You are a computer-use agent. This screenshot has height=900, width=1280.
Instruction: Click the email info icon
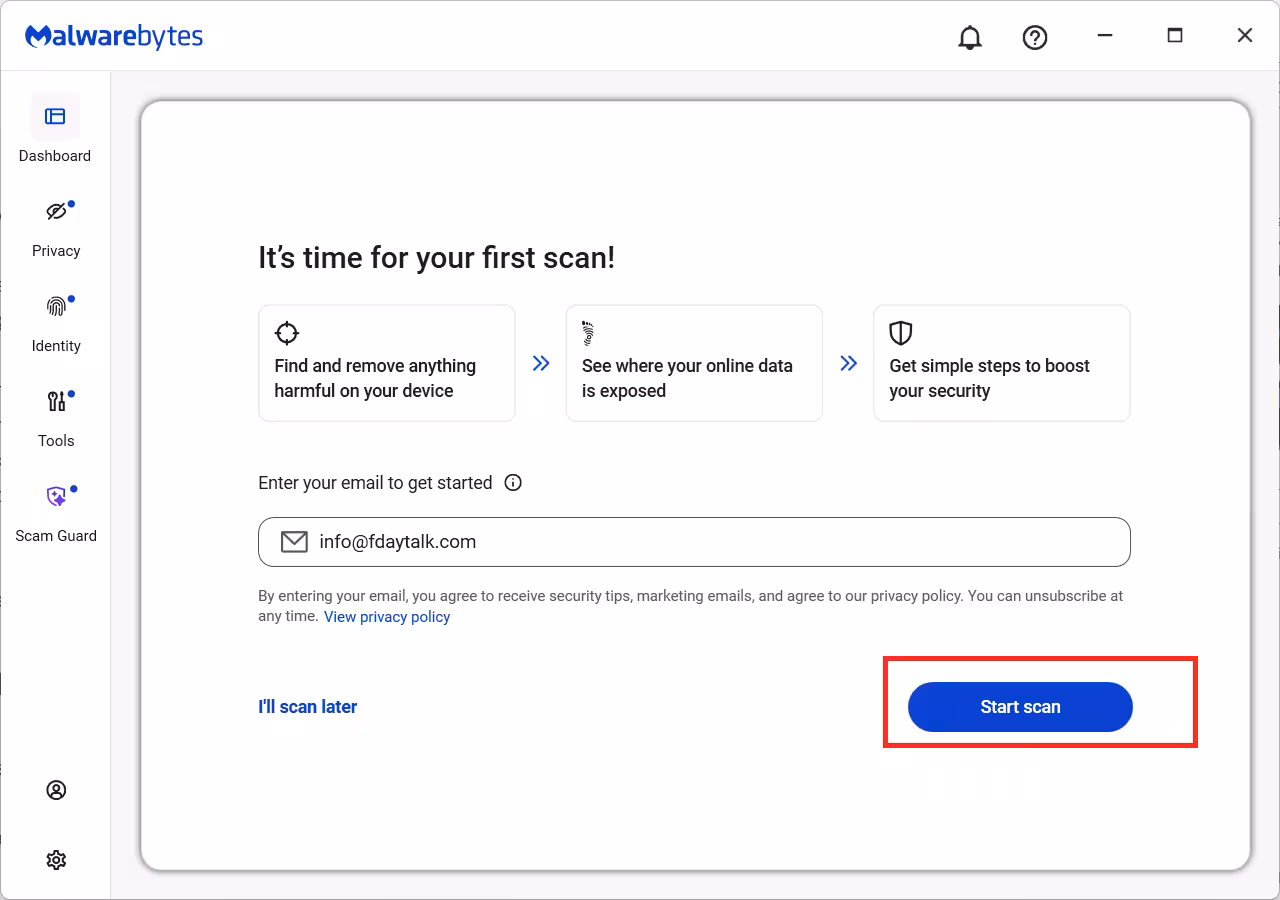[x=513, y=483]
